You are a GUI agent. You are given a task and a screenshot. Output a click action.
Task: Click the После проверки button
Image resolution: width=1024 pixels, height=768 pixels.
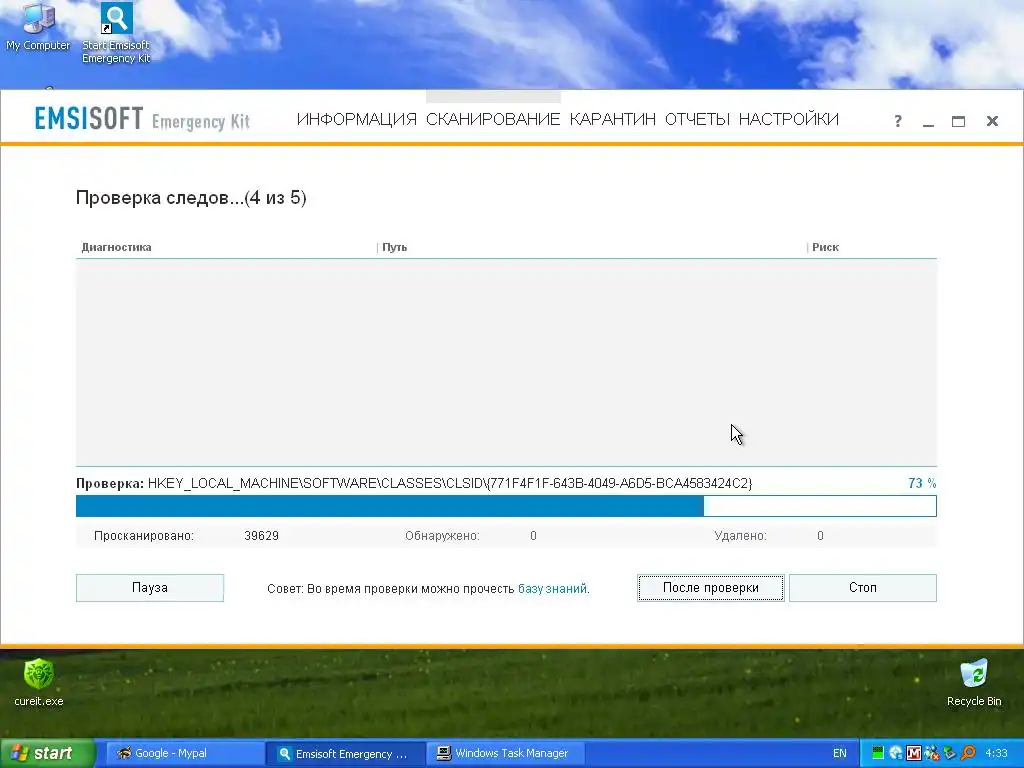(711, 588)
